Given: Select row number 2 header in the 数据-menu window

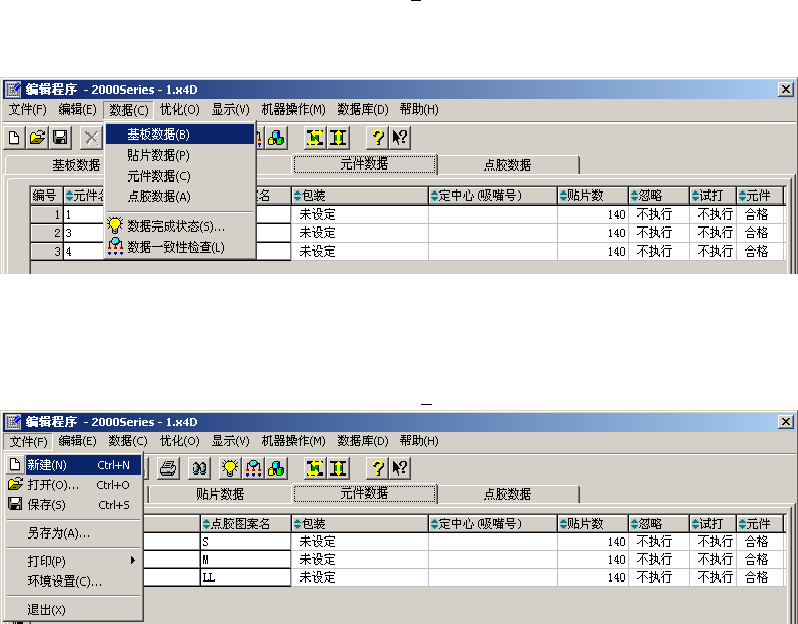Looking at the screenshot, I should [46, 233].
